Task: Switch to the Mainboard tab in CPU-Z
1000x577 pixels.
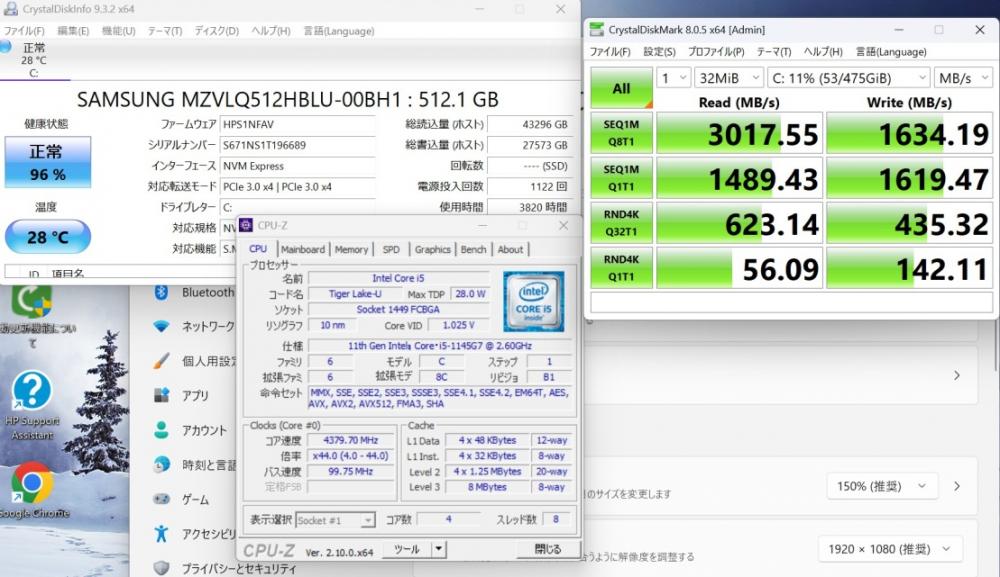Action: pyautogui.click(x=303, y=249)
